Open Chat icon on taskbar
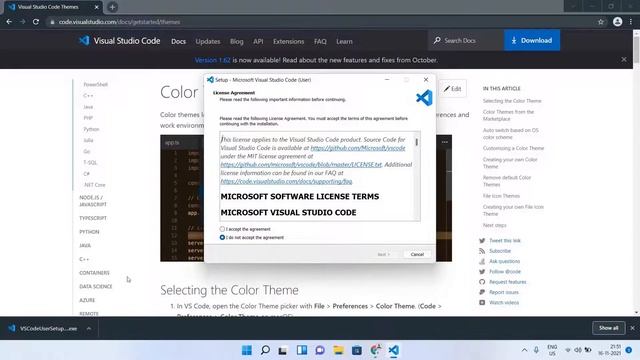Screen dimensions: 640x360 coord(320,350)
